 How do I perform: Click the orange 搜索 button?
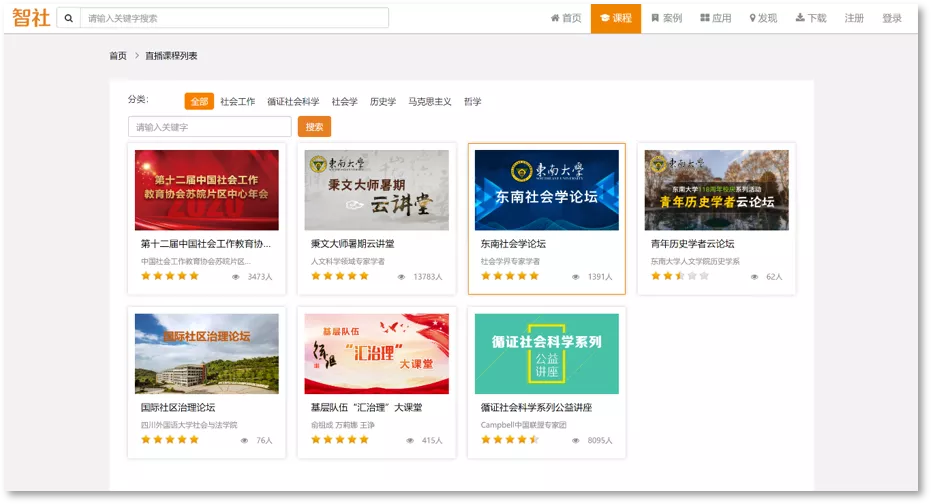tap(314, 127)
